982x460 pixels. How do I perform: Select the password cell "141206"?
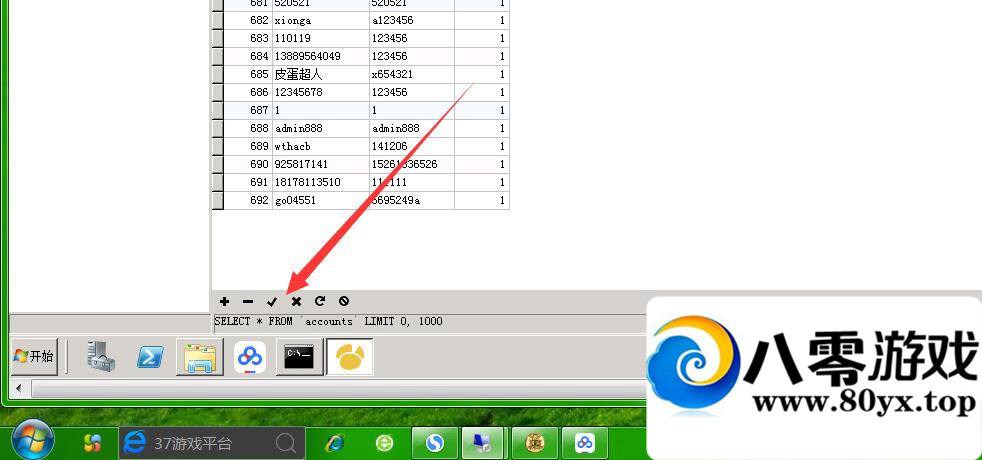[411, 146]
